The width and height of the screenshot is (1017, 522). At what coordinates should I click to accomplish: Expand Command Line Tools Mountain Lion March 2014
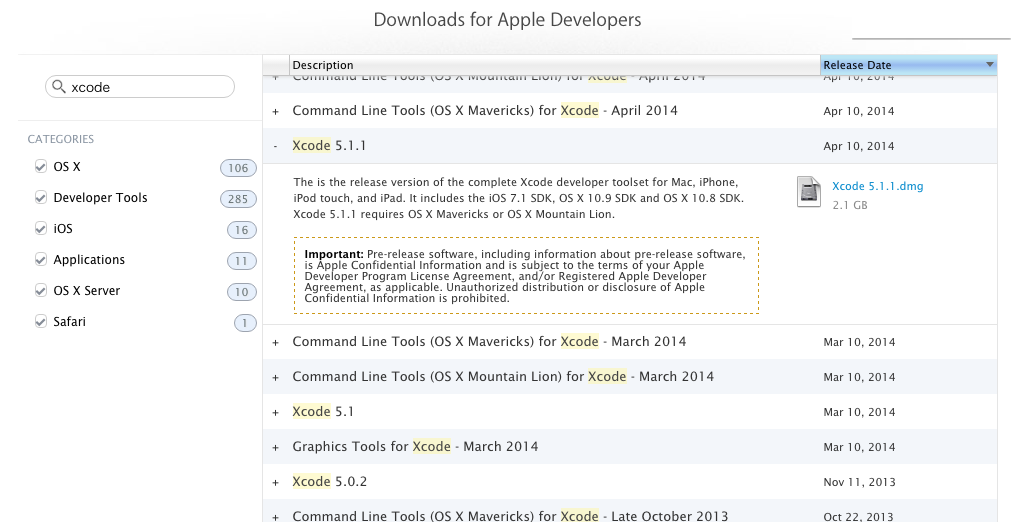(x=276, y=377)
